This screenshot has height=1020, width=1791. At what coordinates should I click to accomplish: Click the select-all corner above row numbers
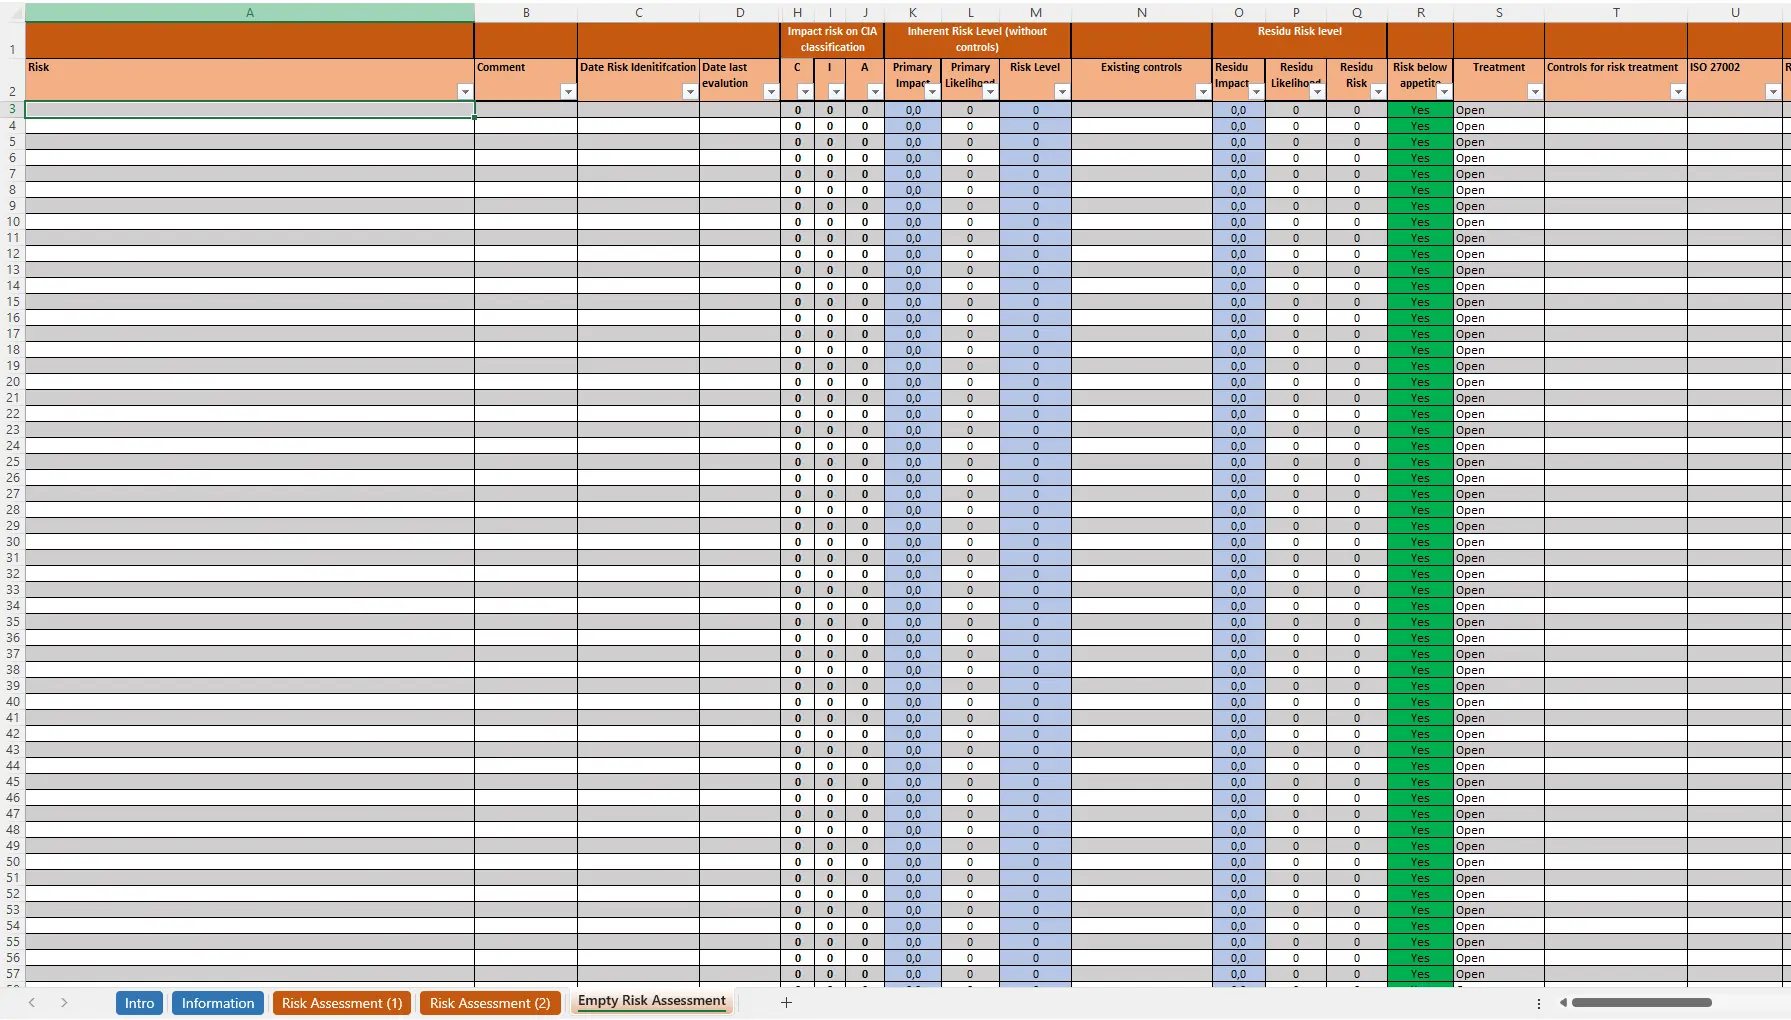[14, 12]
